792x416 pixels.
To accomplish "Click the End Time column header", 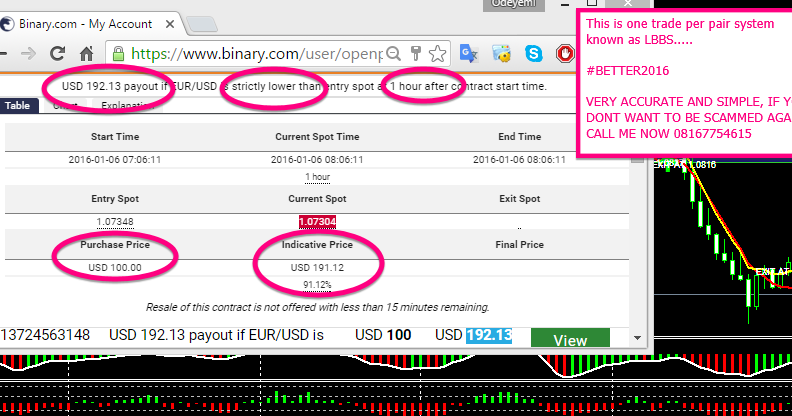I will point(520,137).
